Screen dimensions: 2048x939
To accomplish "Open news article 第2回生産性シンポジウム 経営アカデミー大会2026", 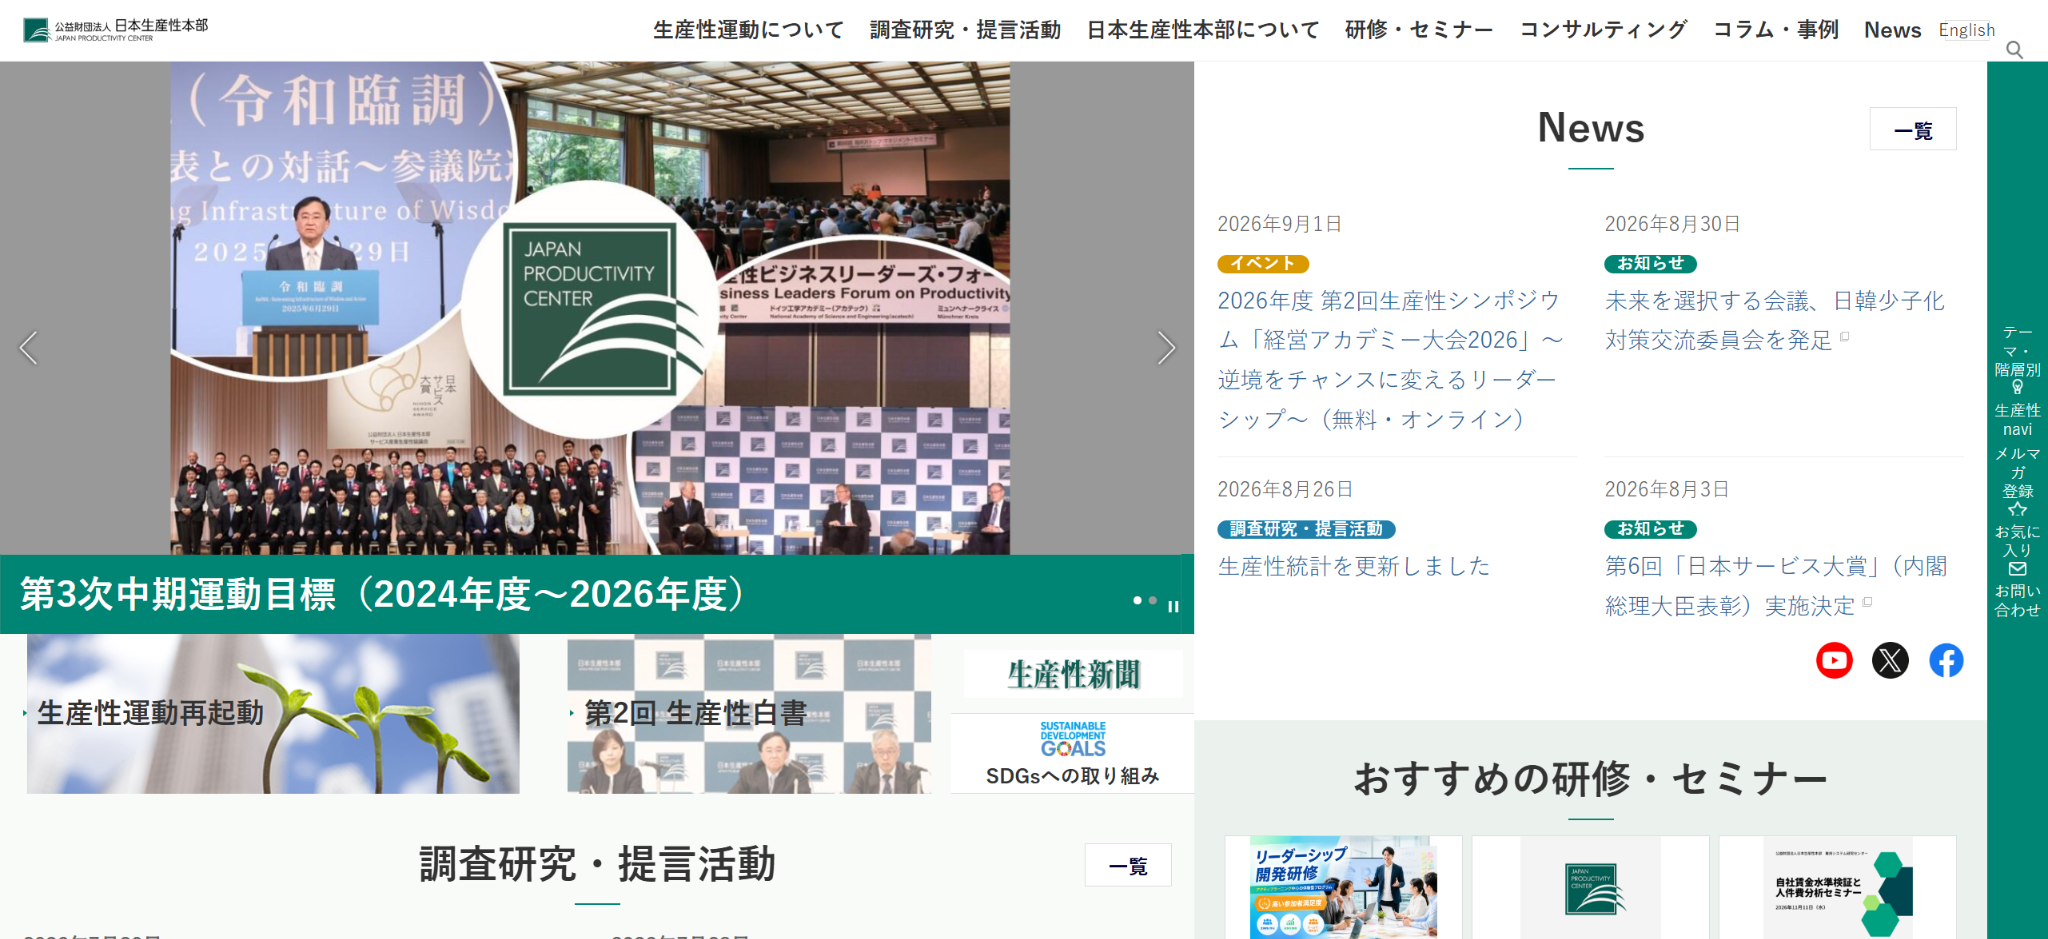I will coord(1390,360).
